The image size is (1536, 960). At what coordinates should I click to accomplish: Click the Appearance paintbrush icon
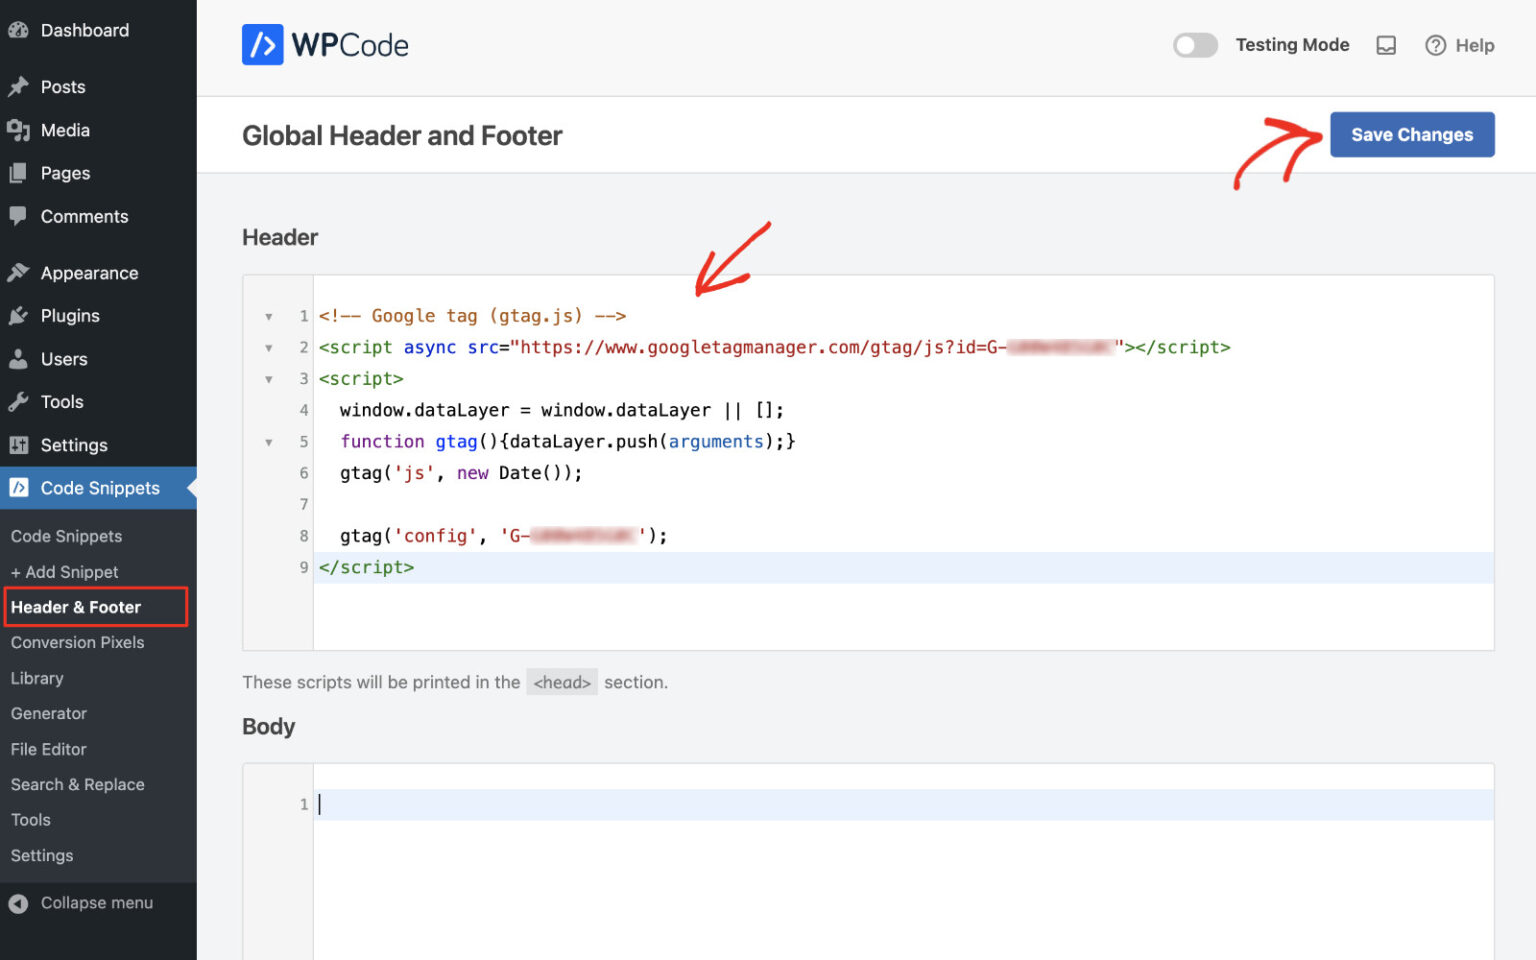pos(18,273)
